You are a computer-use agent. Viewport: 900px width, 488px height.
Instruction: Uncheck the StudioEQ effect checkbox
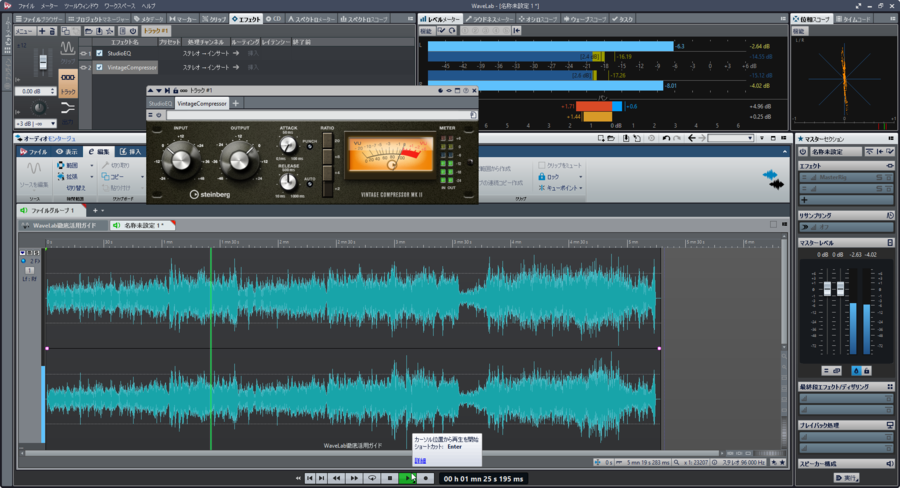[x=99, y=53]
